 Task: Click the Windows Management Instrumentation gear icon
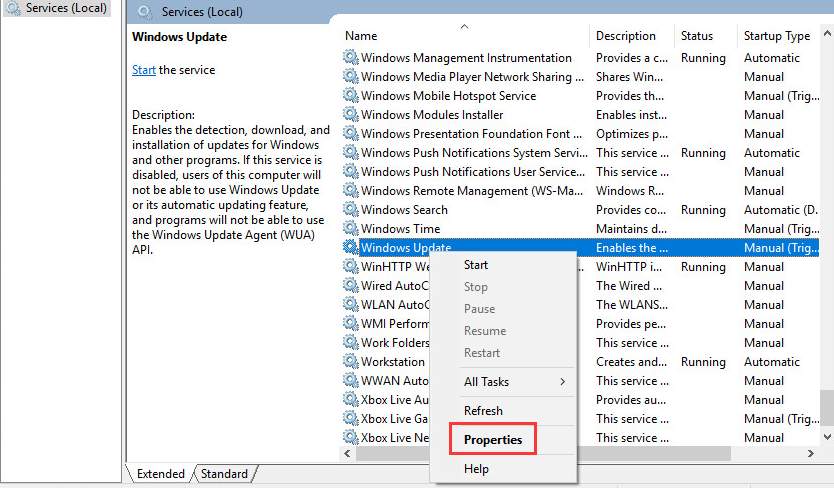351,57
